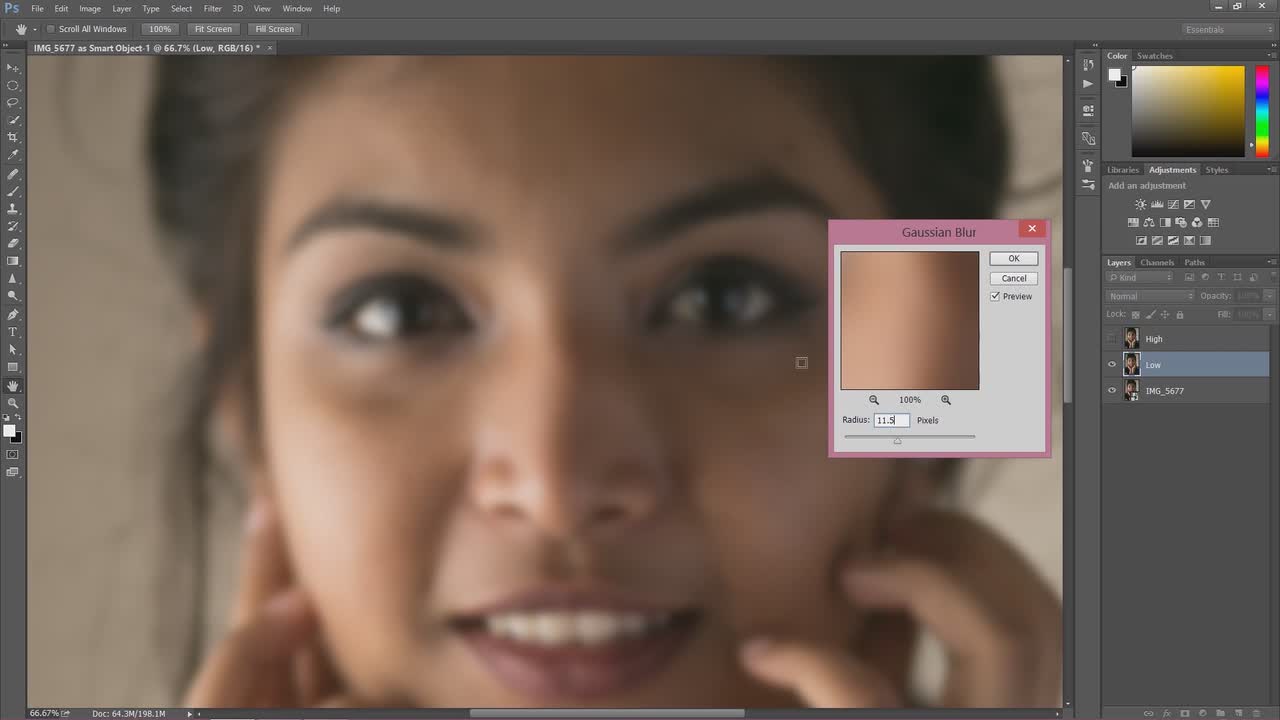The image size is (1280, 720).
Task: Open the History panel icon
Action: click(x=1088, y=65)
